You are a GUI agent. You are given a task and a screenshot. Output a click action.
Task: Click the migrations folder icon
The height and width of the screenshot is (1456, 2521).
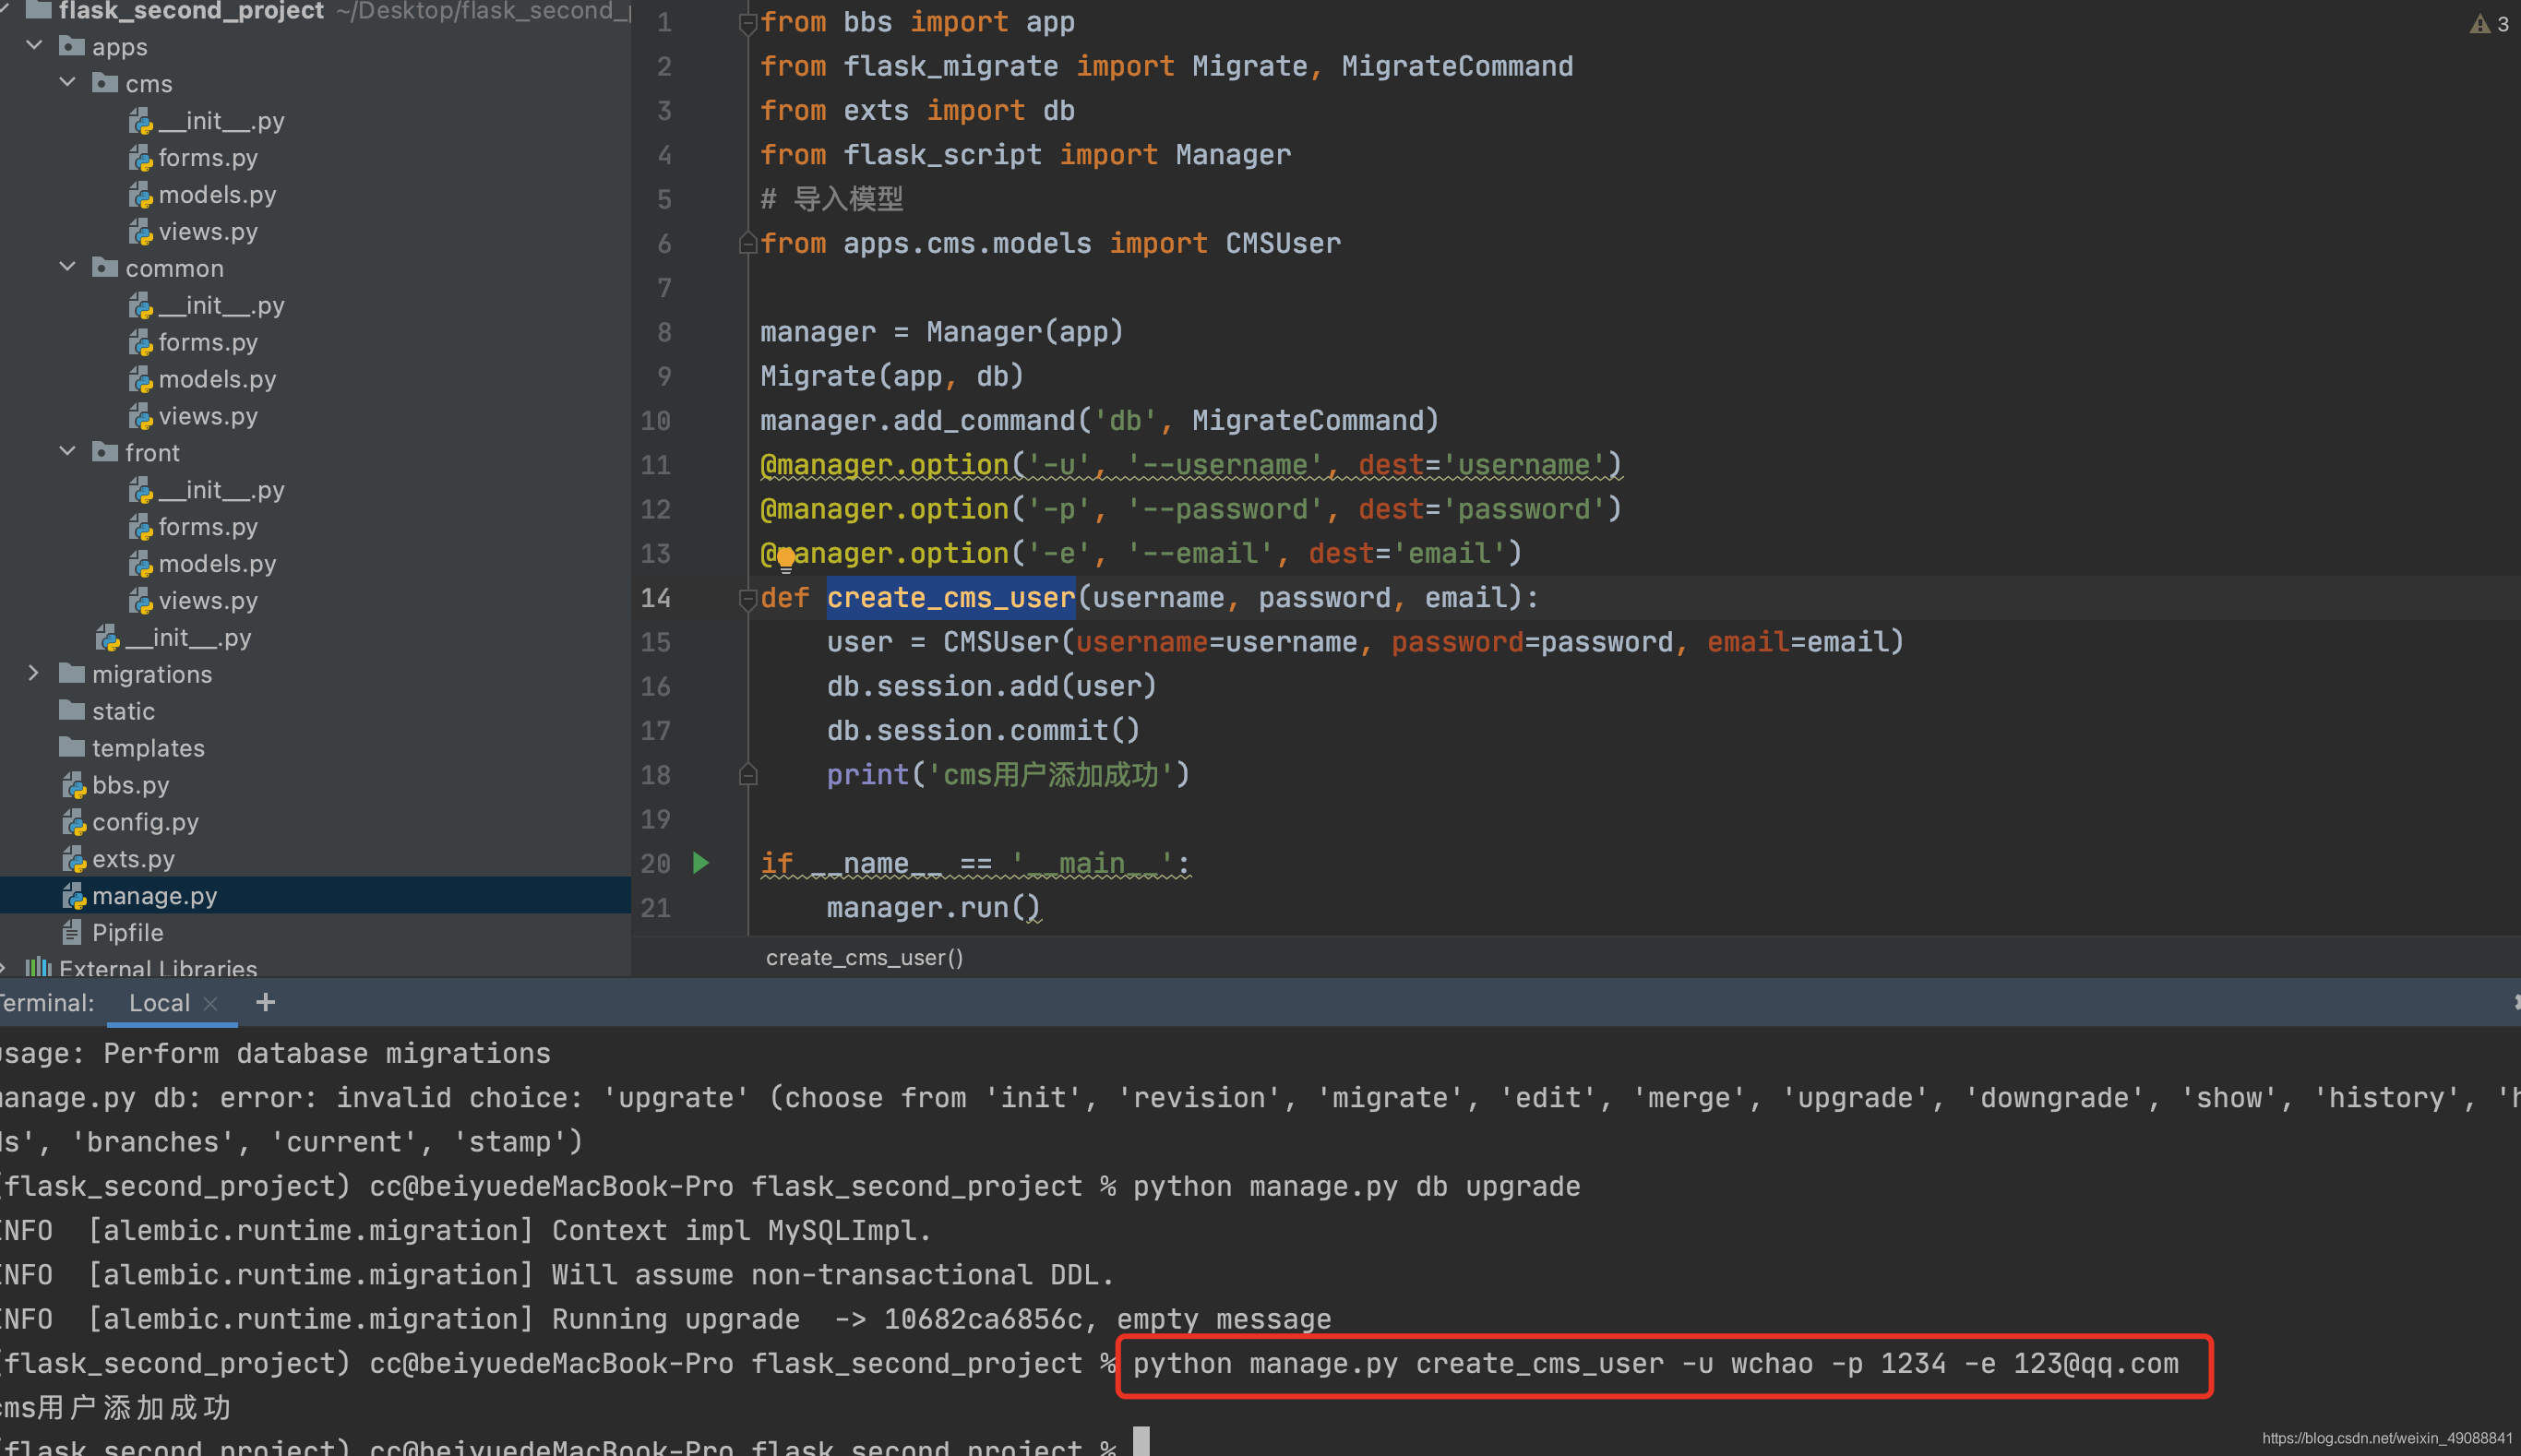pyautogui.click(x=71, y=673)
